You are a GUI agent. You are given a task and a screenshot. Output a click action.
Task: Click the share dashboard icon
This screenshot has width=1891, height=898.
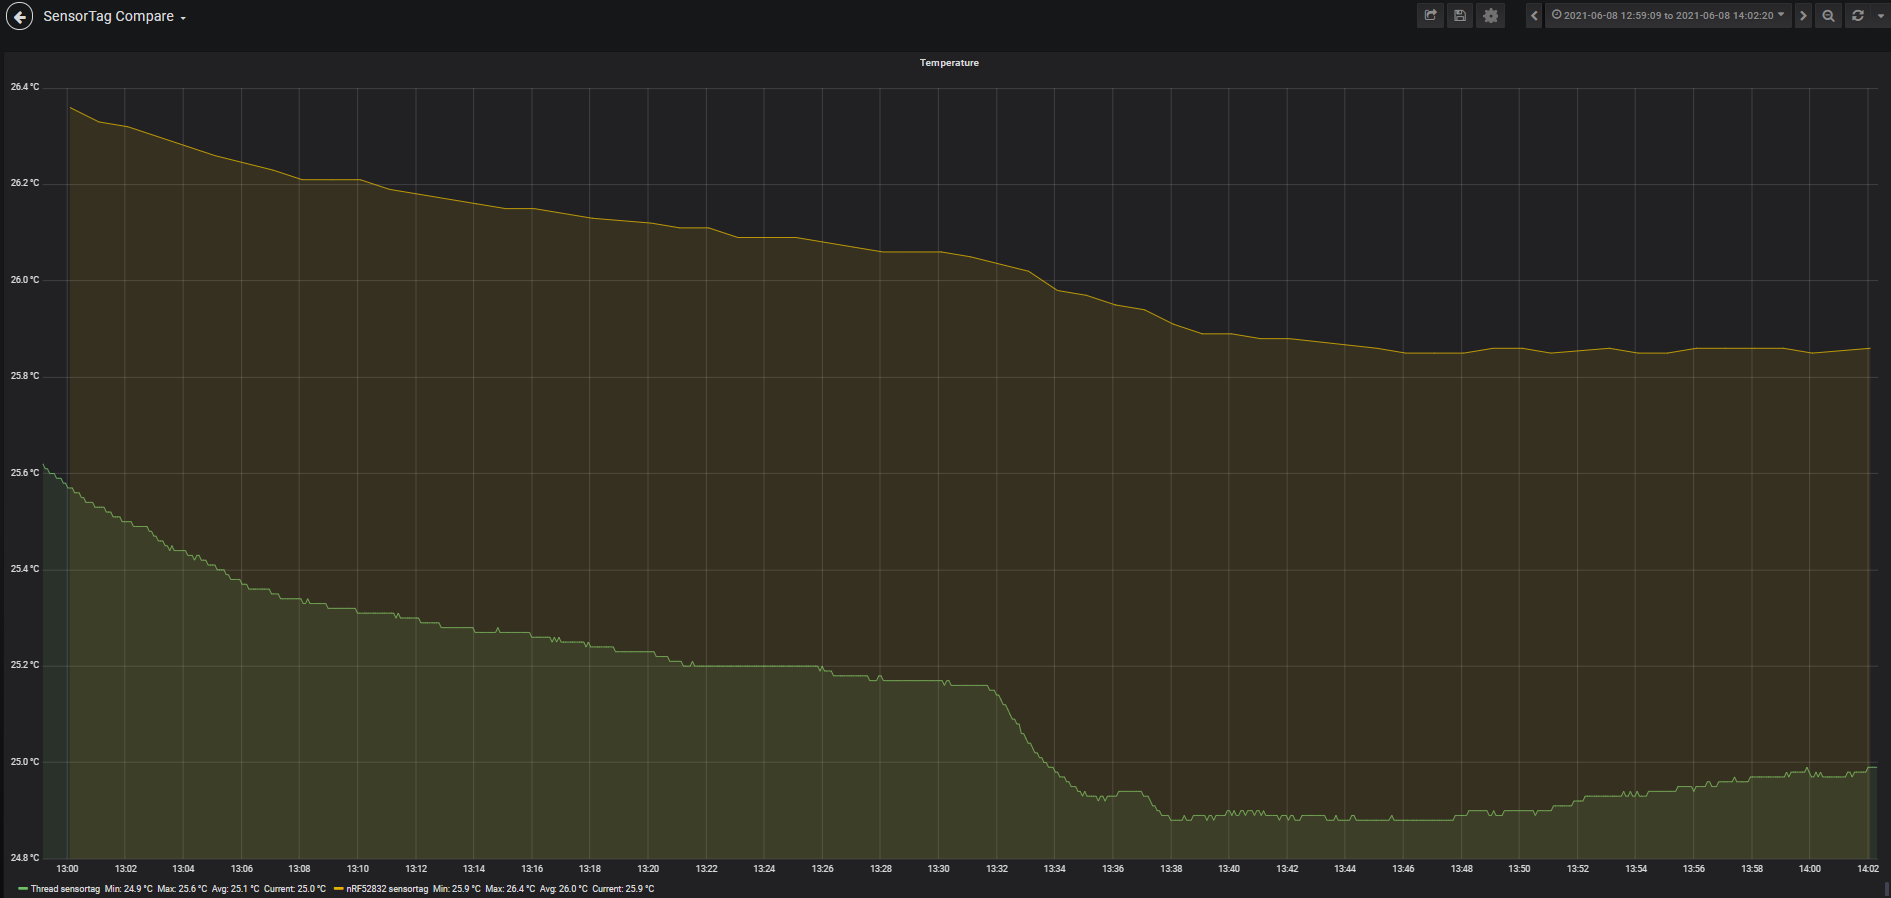tap(1431, 16)
